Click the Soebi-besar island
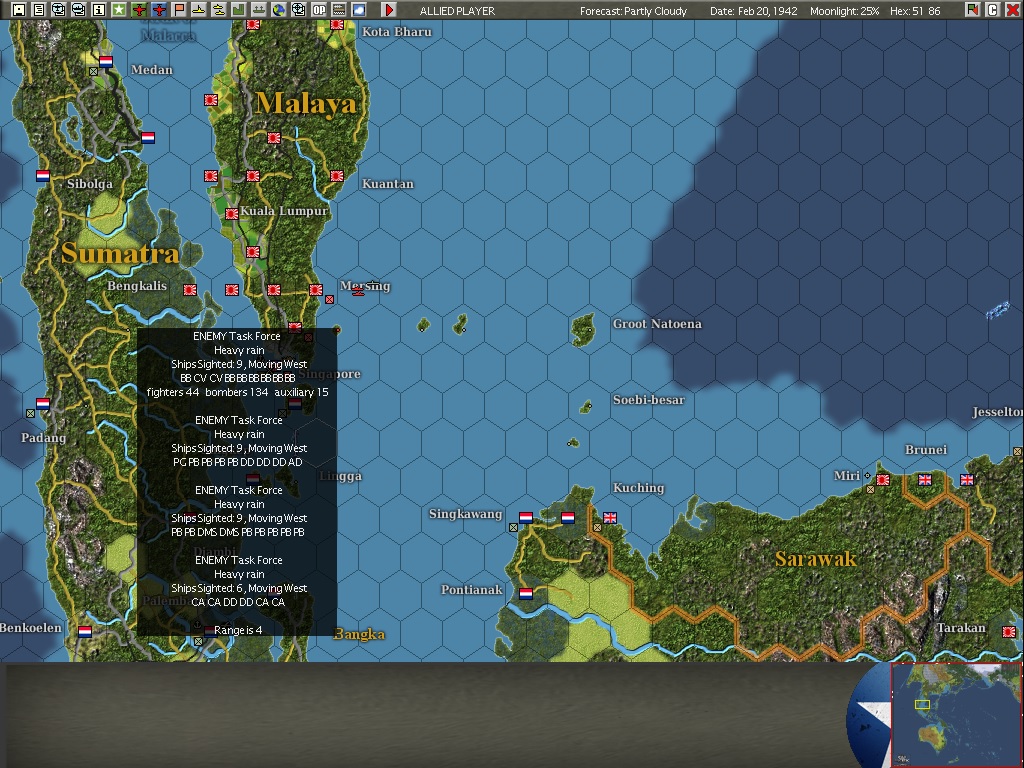 coord(586,407)
